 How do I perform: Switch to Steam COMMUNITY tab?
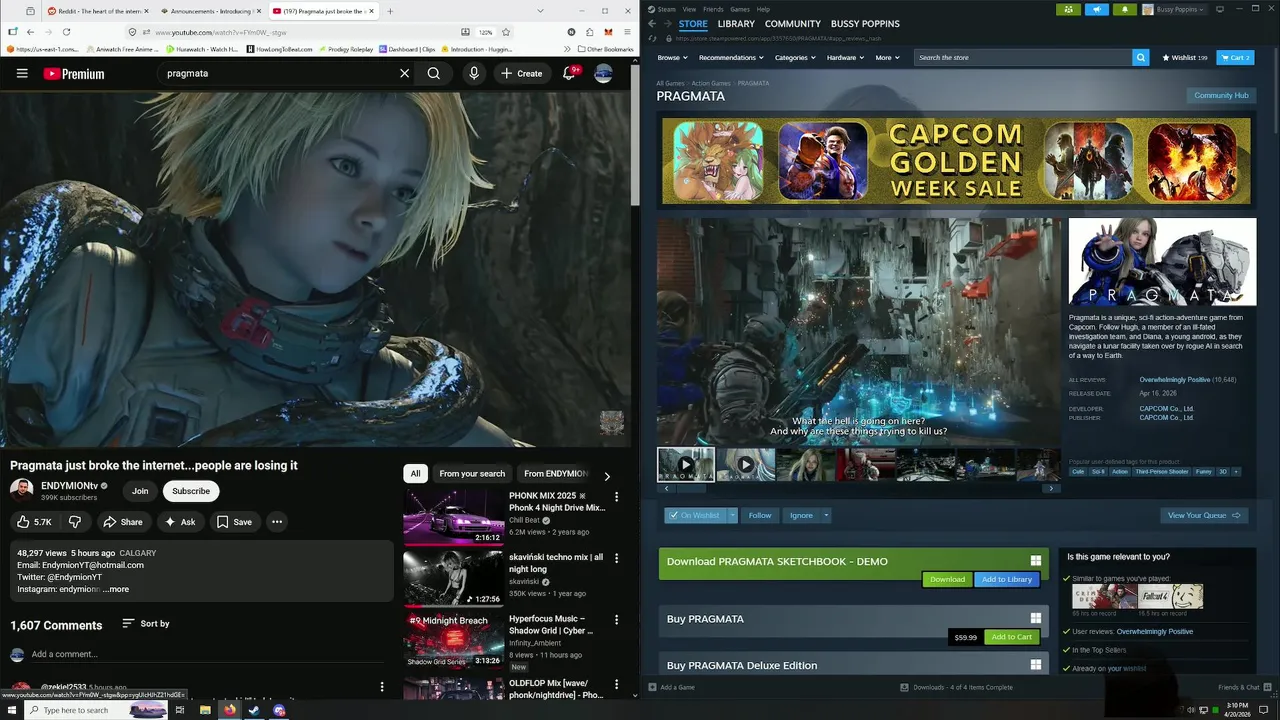tap(793, 24)
